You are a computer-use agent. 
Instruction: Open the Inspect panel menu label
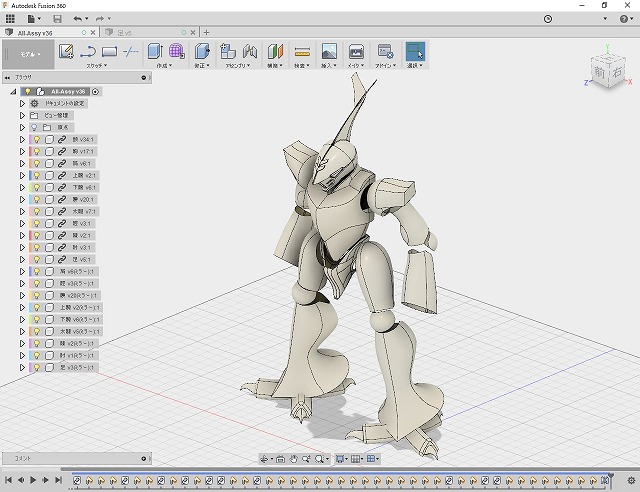pyautogui.click(x=302, y=65)
